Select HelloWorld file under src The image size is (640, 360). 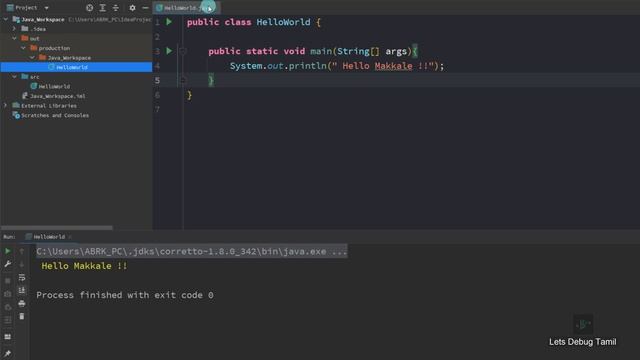tap(54, 87)
